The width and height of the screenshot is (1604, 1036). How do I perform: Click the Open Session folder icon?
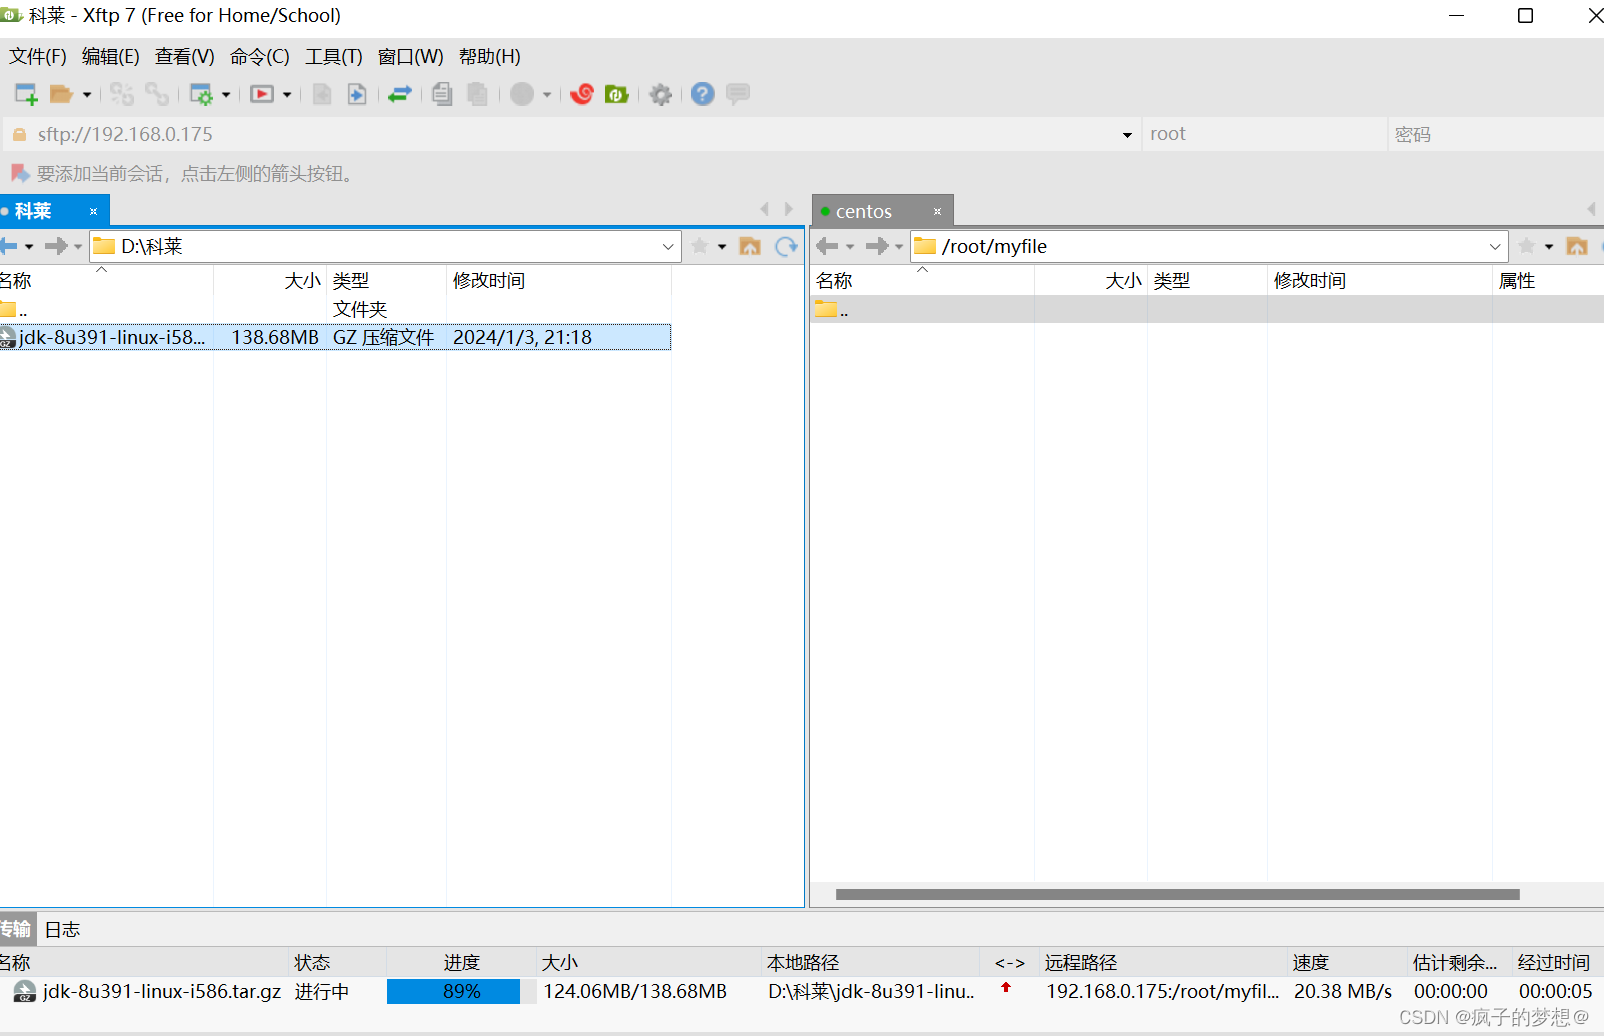[x=61, y=94]
